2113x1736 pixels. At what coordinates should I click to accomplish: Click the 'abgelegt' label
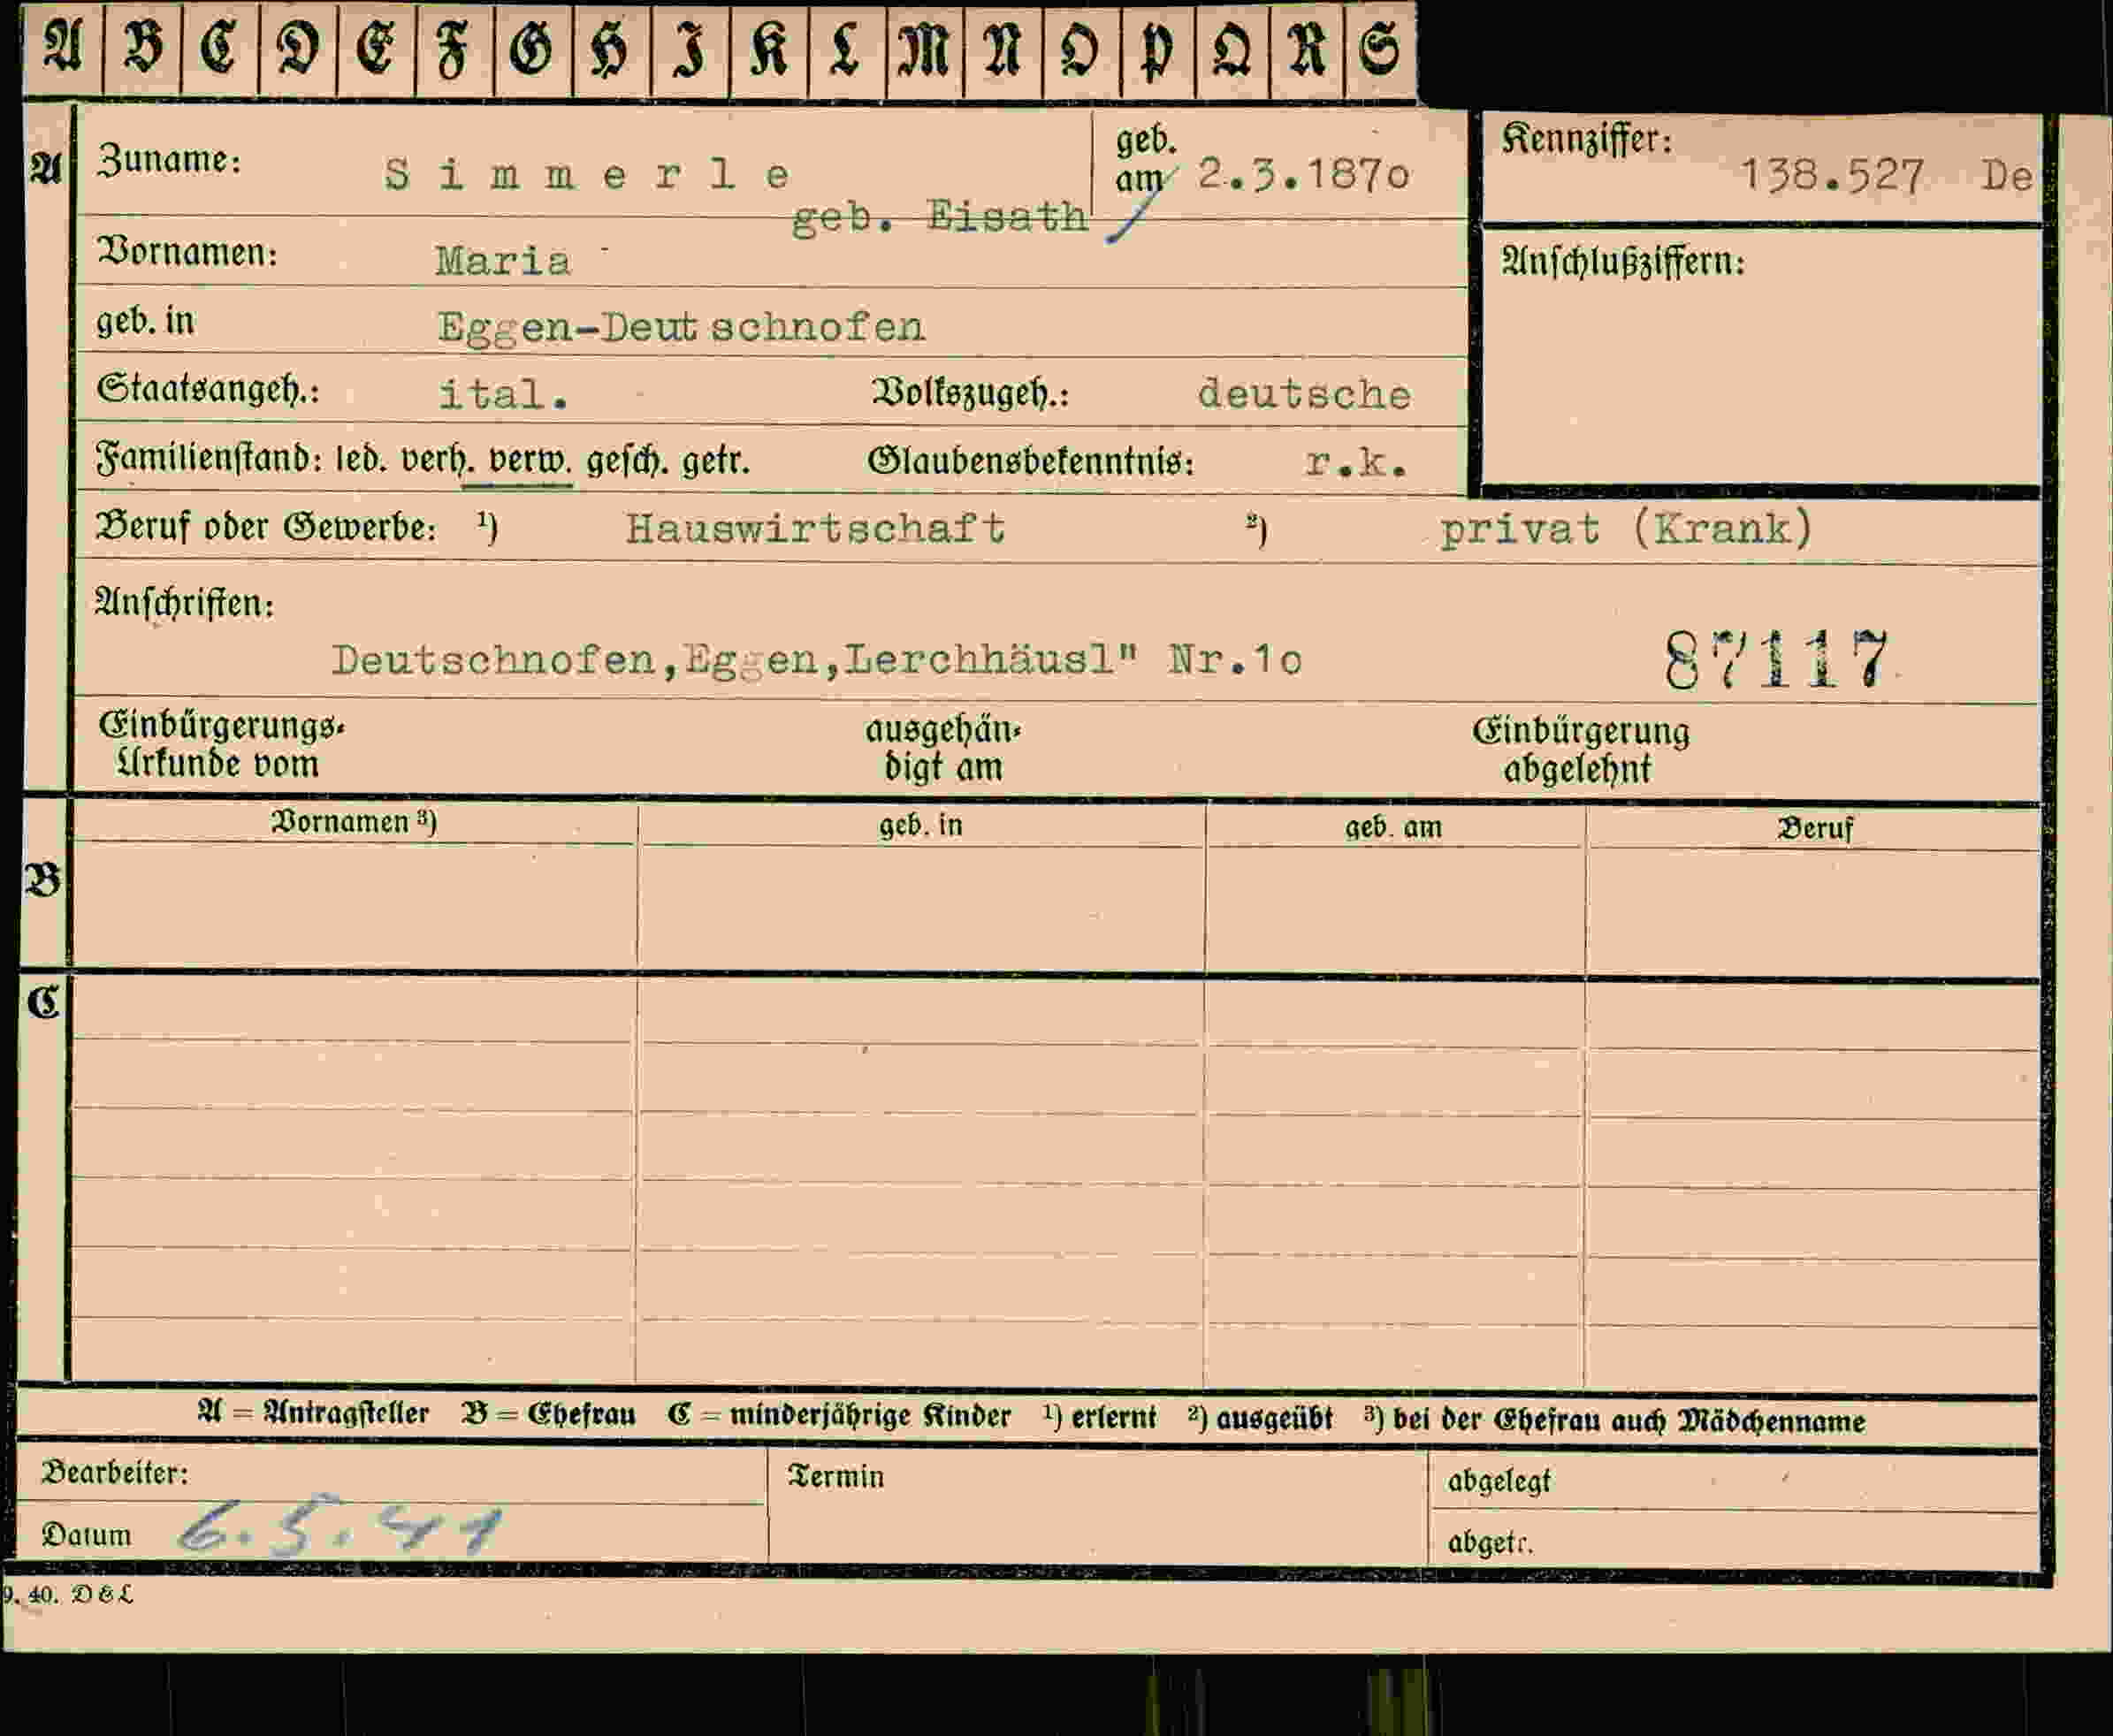(x=1499, y=1480)
